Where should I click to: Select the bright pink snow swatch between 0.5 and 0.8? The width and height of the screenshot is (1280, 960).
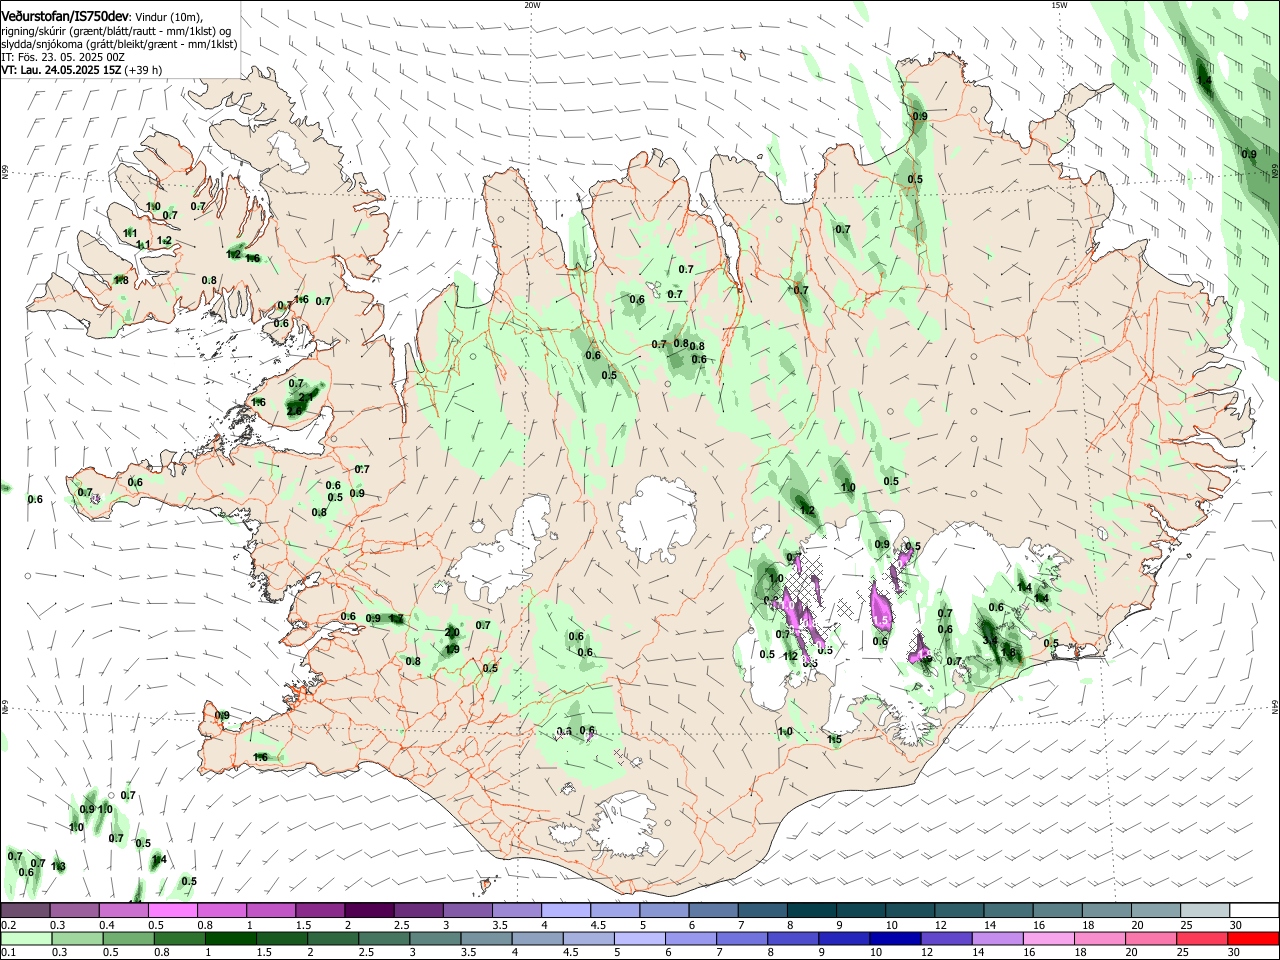point(173,911)
